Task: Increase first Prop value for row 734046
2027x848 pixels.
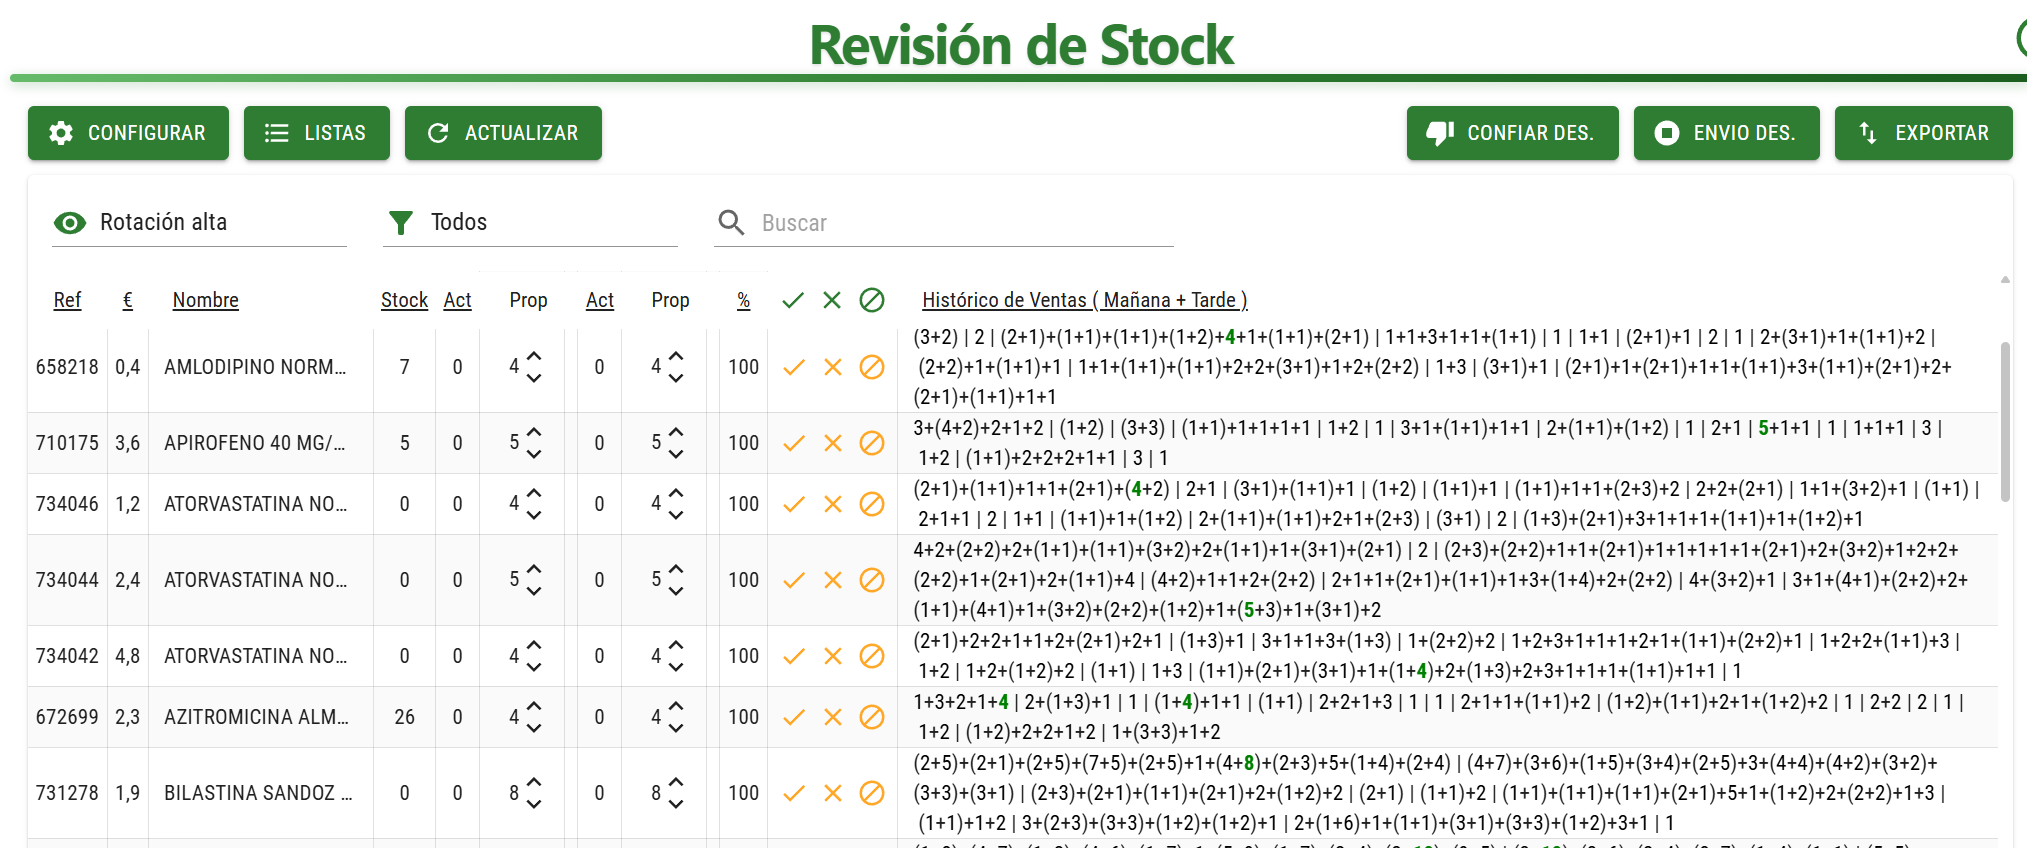Action: pyautogui.click(x=534, y=493)
